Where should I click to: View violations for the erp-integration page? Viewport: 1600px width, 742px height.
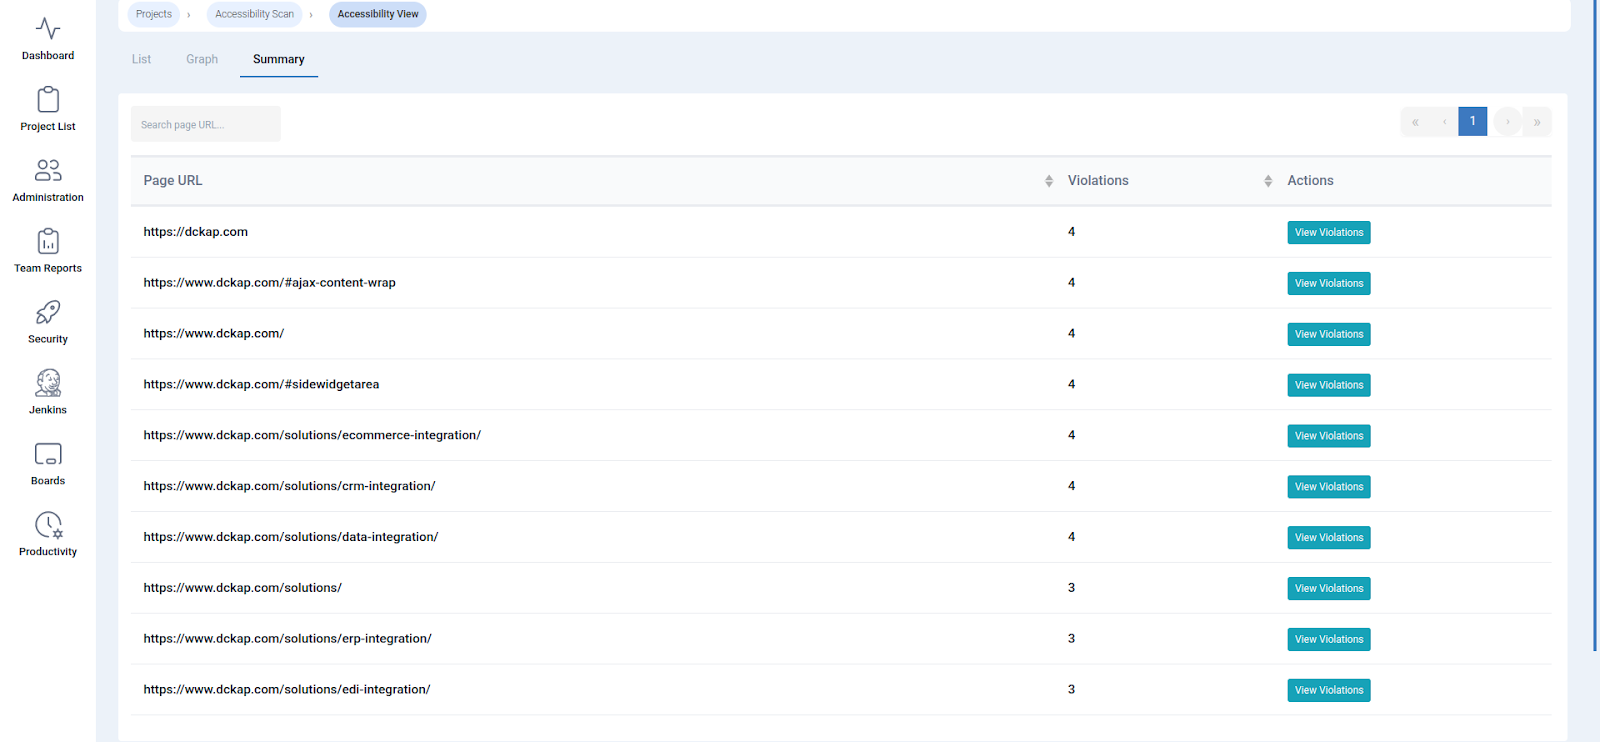[1328, 640]
